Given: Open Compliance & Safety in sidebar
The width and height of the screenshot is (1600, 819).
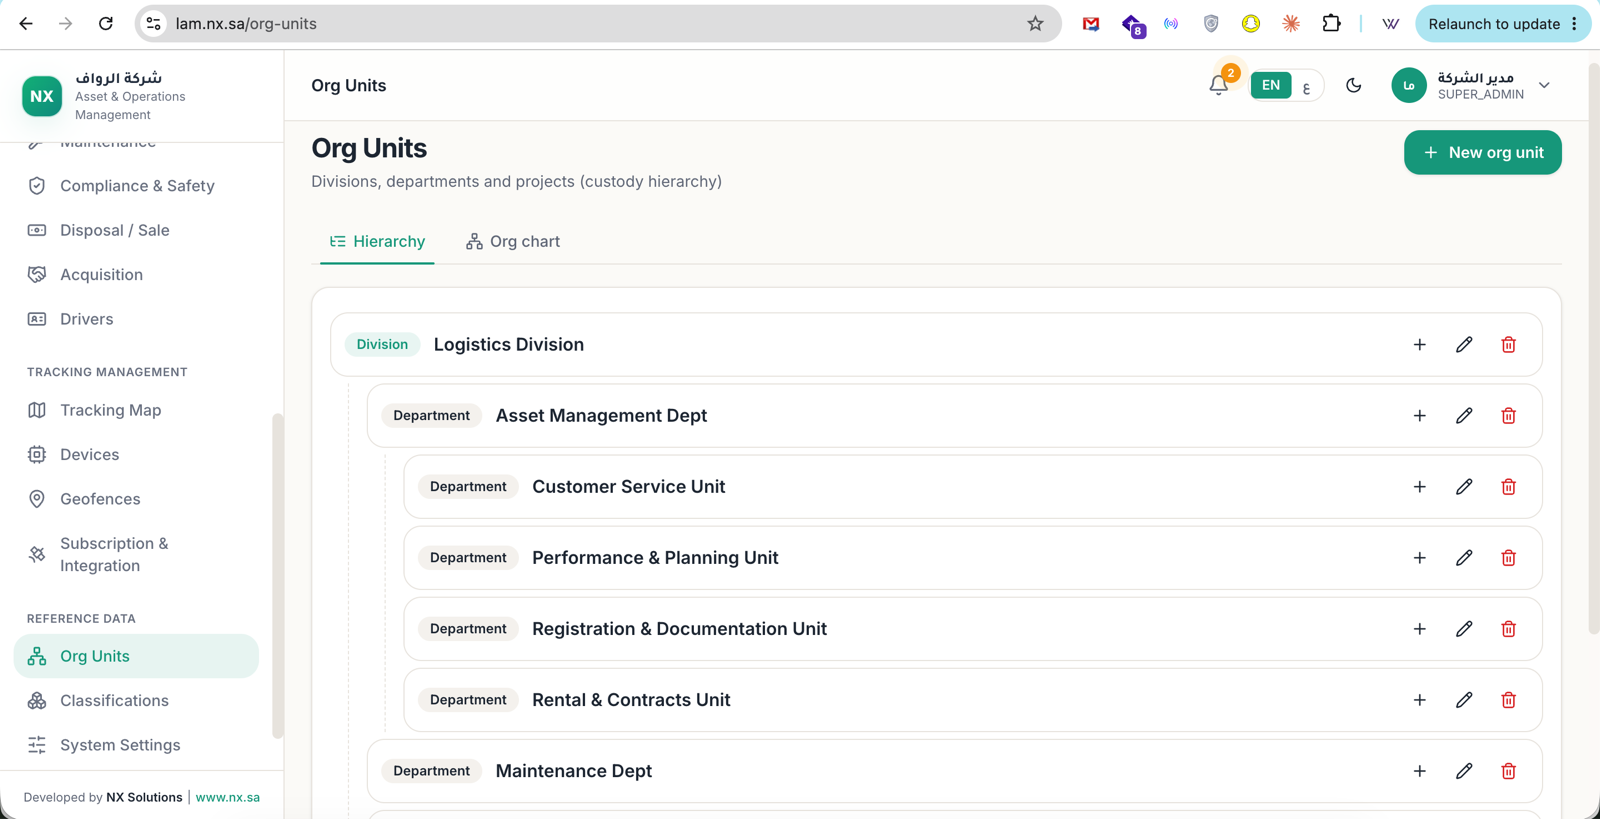Looking at the screenshot, I should click(x=136, y=186).
